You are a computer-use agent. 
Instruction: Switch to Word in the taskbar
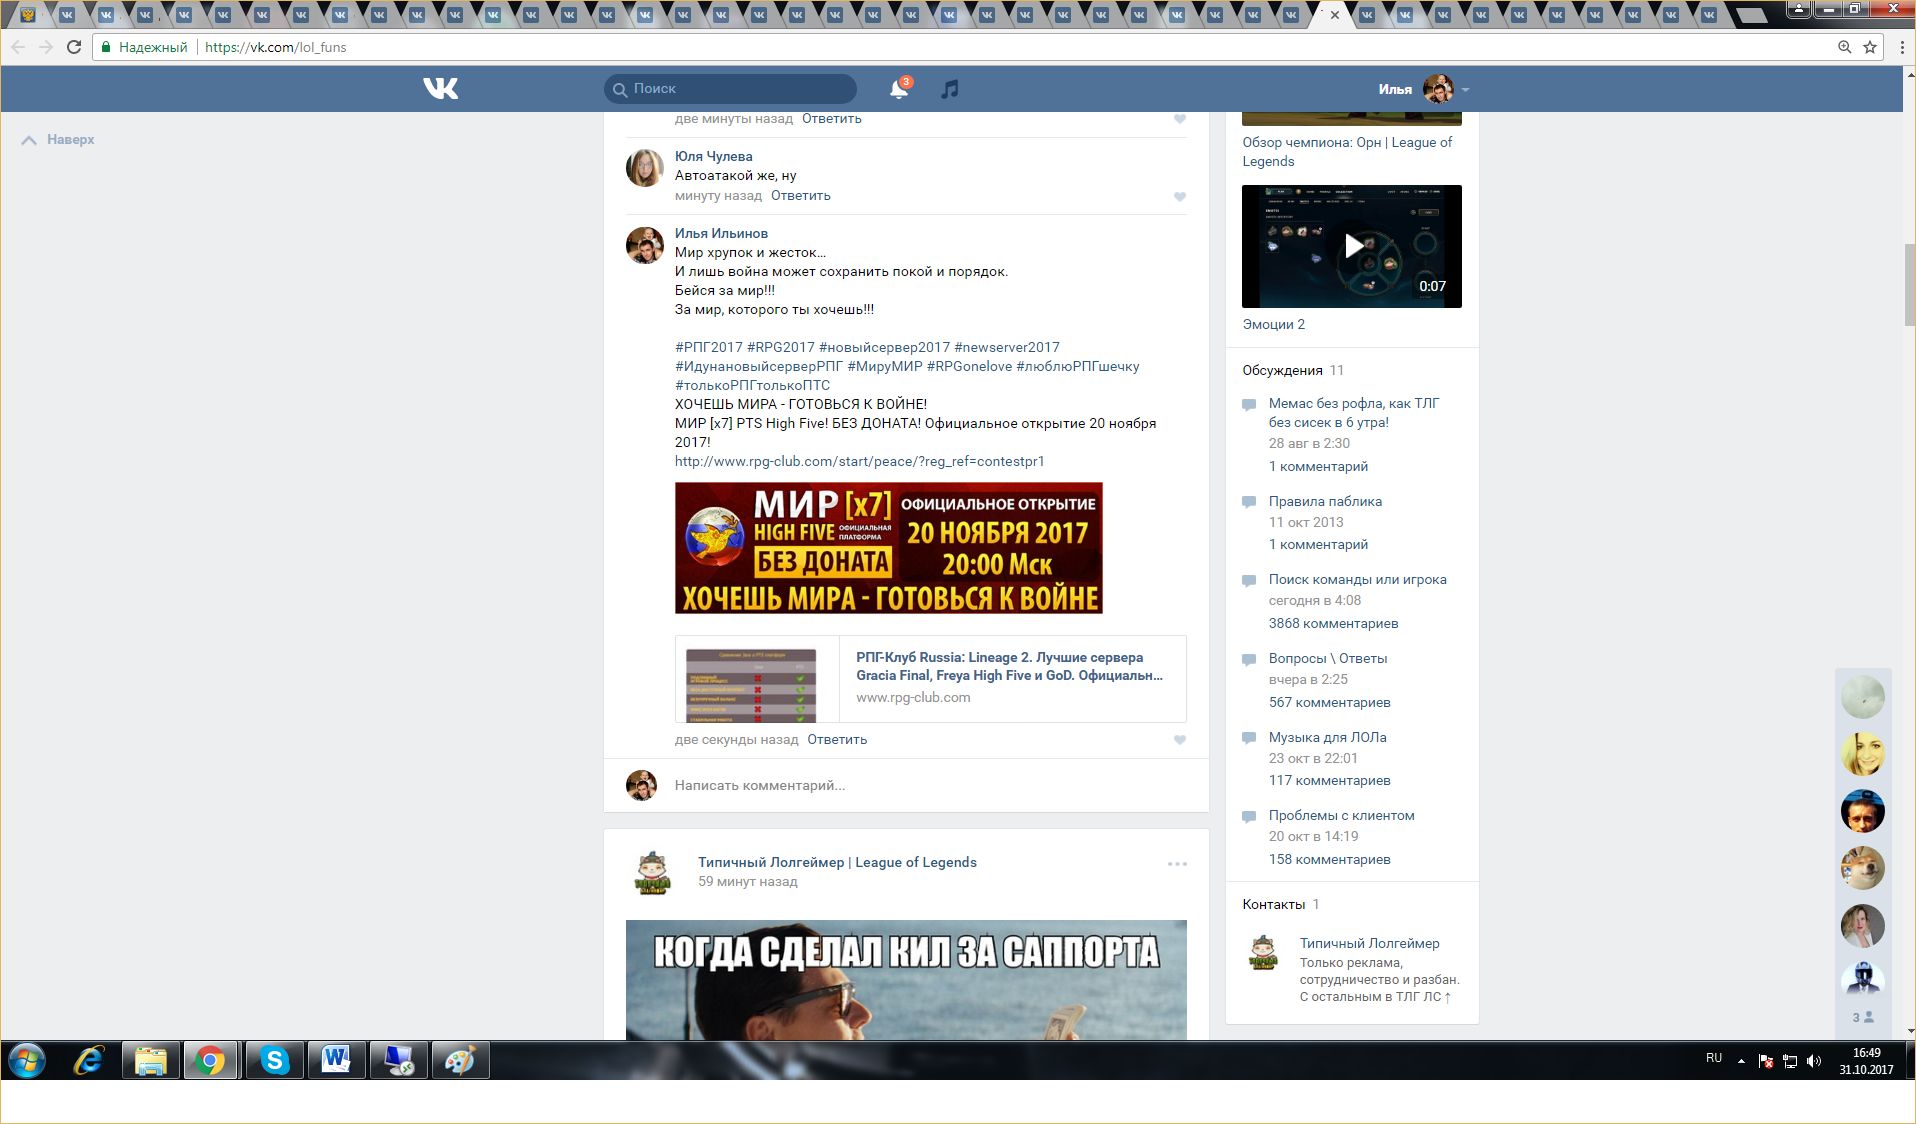(336, 1060)
